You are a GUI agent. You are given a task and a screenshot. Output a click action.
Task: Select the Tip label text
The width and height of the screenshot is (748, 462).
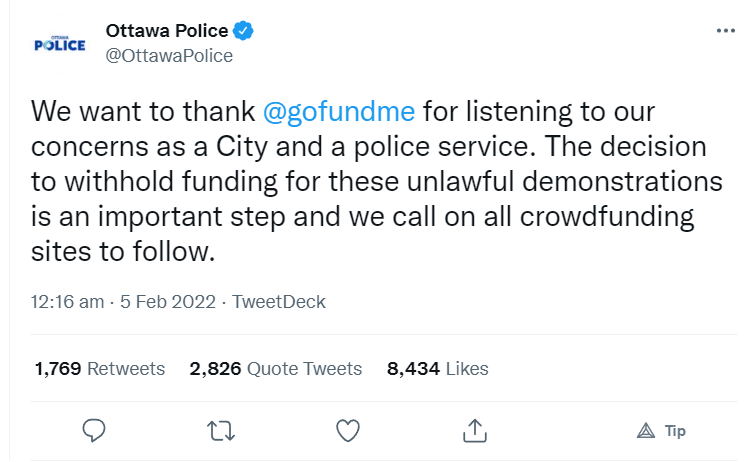click(x=675, y=431)
